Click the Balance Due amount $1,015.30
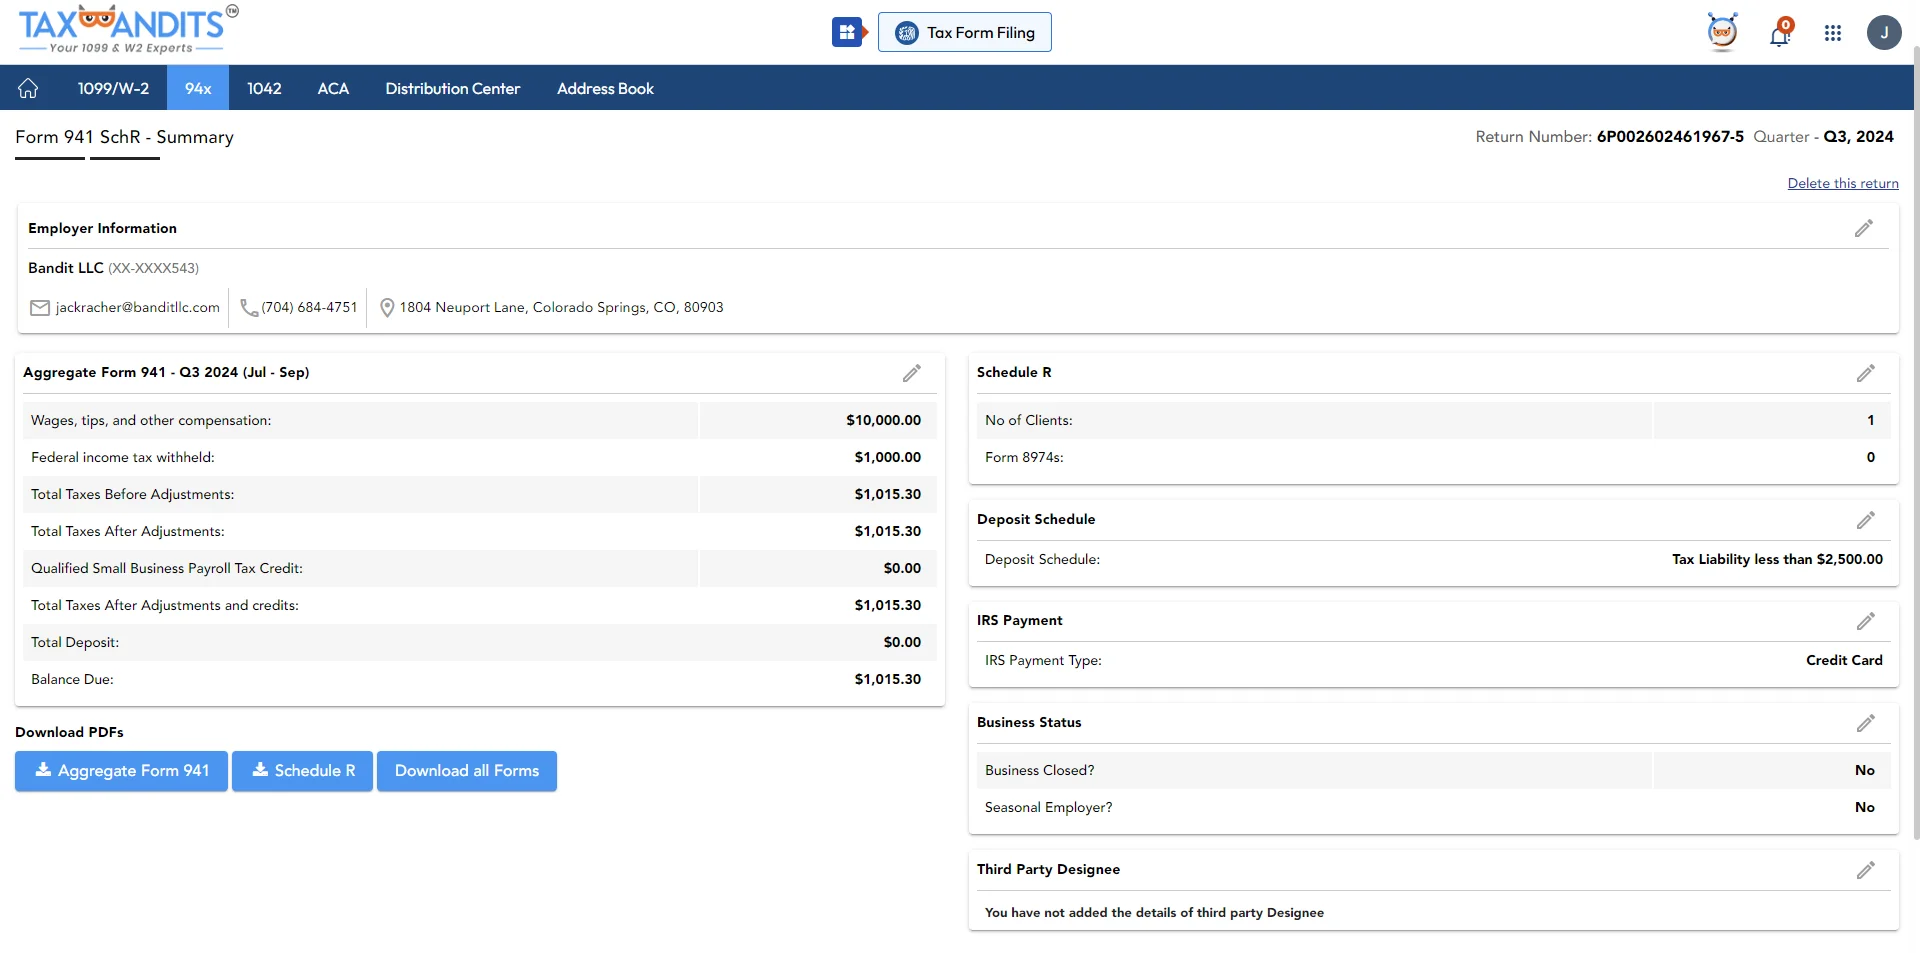1920x953 pixels. coord(888,679)
